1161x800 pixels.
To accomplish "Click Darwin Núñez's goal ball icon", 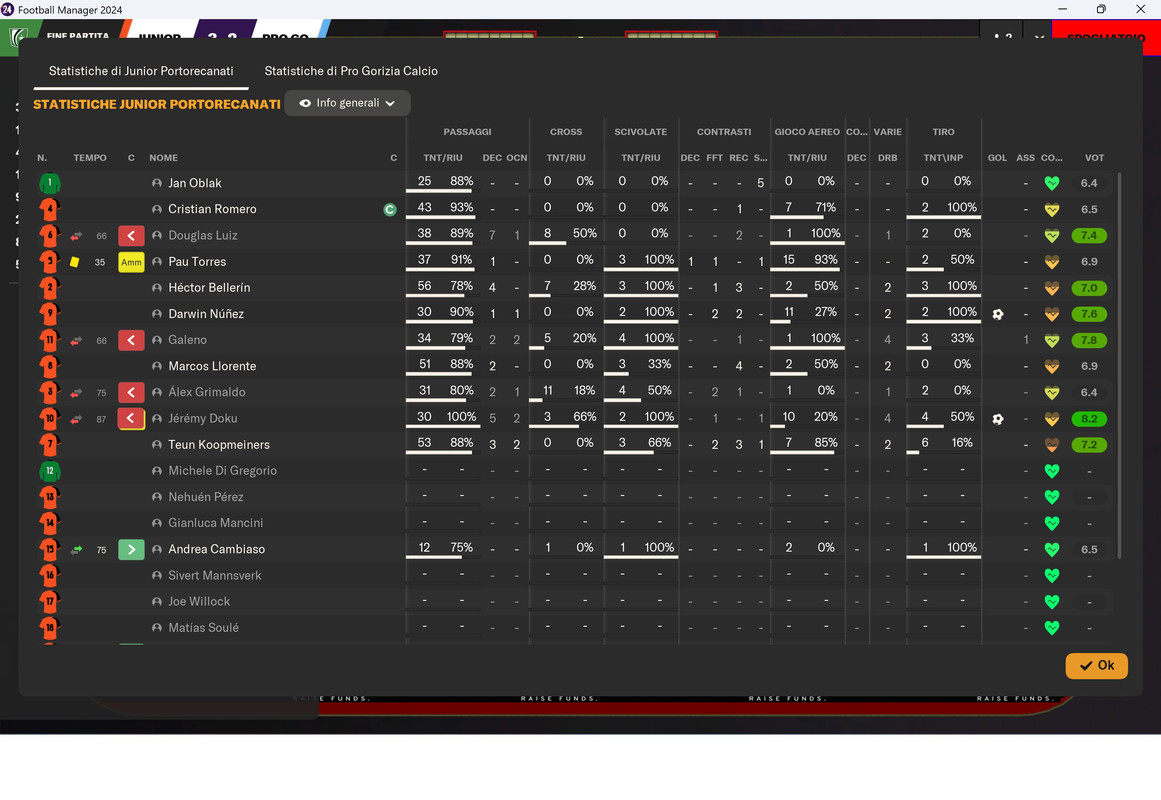I will 997,314.
